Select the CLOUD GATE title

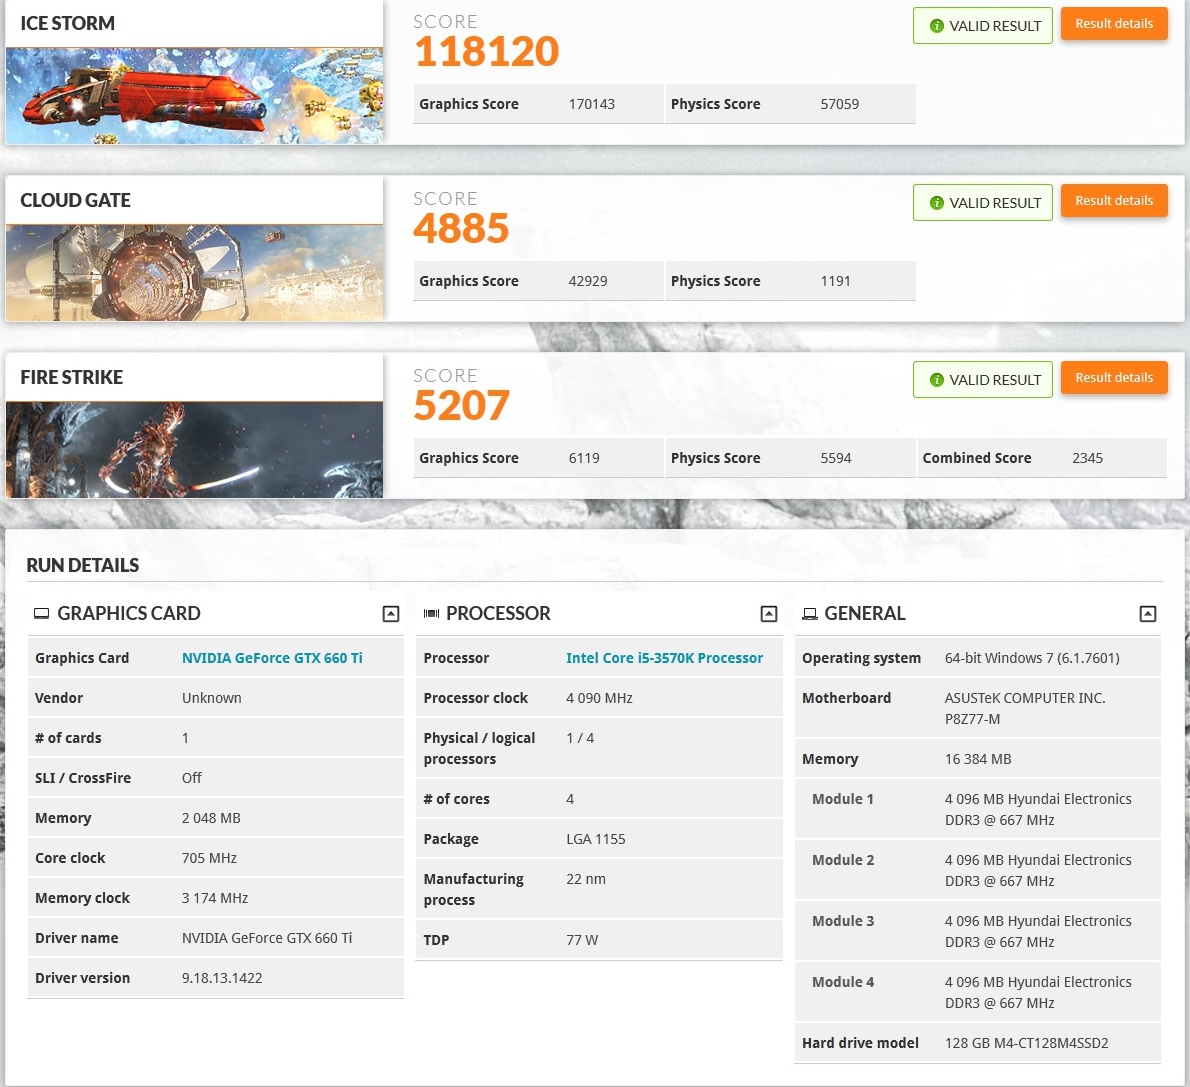(75, 200)
